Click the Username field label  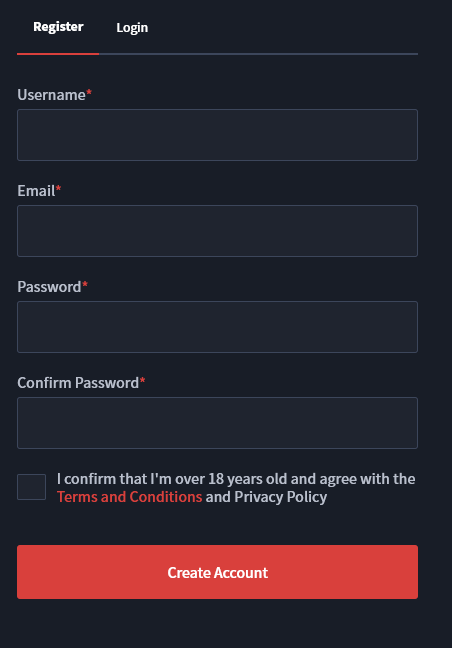[51, 95]
